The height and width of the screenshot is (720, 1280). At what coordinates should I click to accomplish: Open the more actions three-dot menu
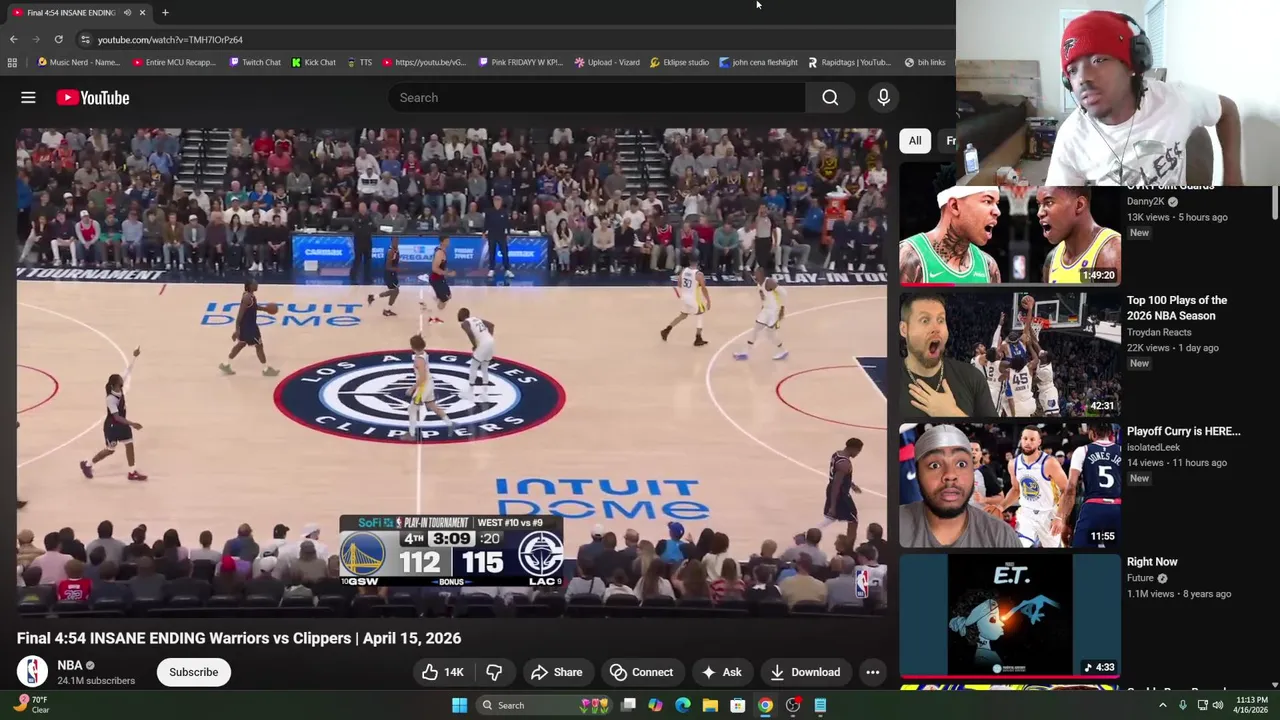872,672
